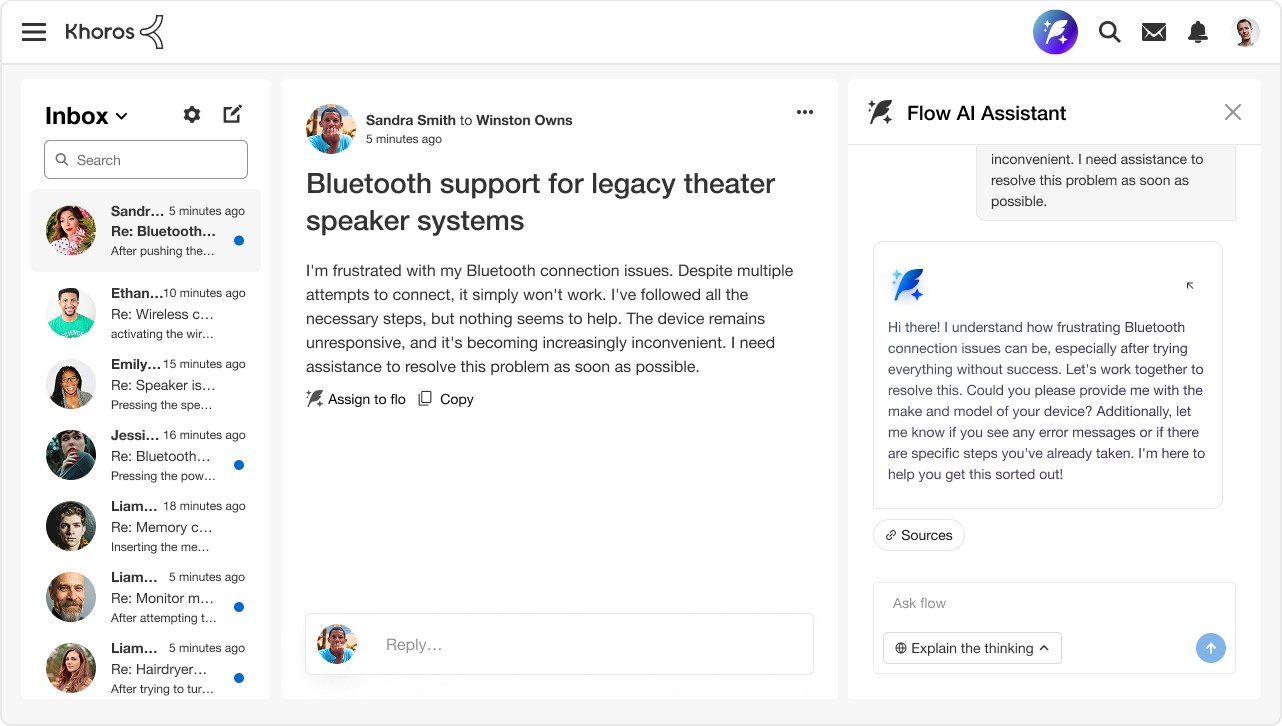1282x726 pixels.
Task: Click the Flow AI Assistant title icon
Action: tap(880, 112)
